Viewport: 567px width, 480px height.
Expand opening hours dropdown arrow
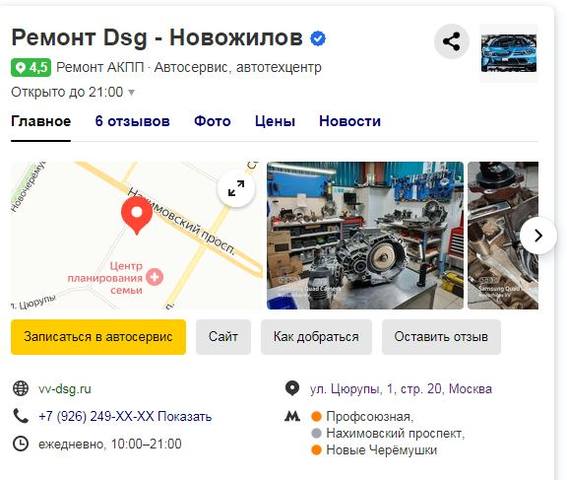(x=132, y=93)
